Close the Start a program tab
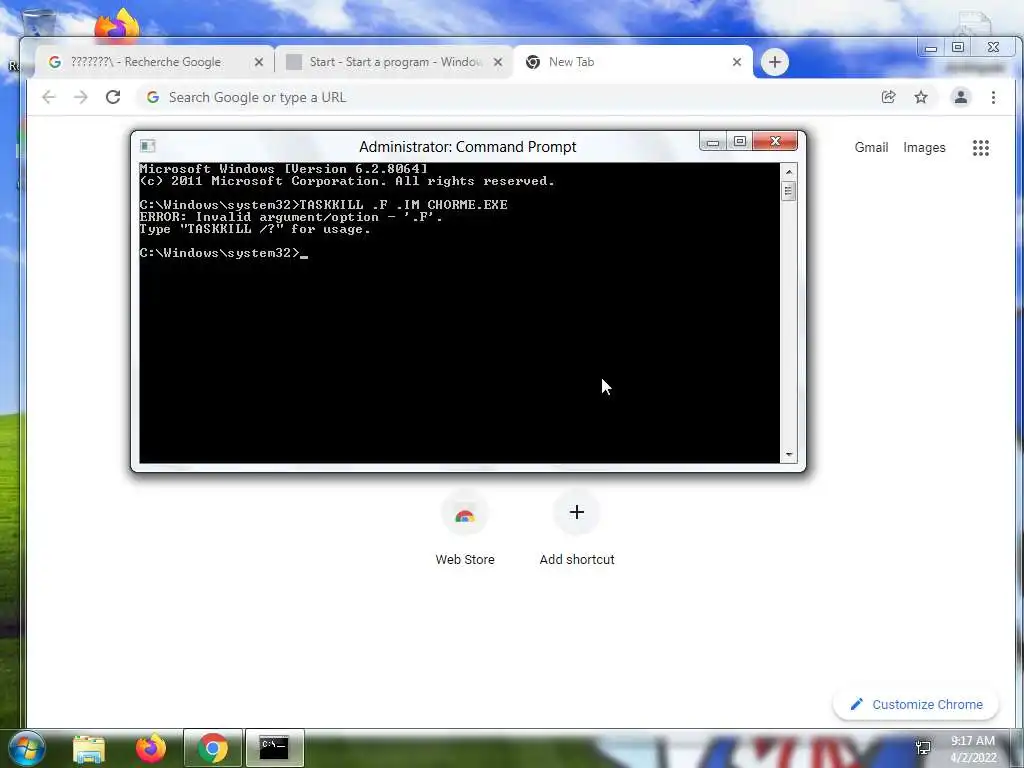 coord(498,62)
